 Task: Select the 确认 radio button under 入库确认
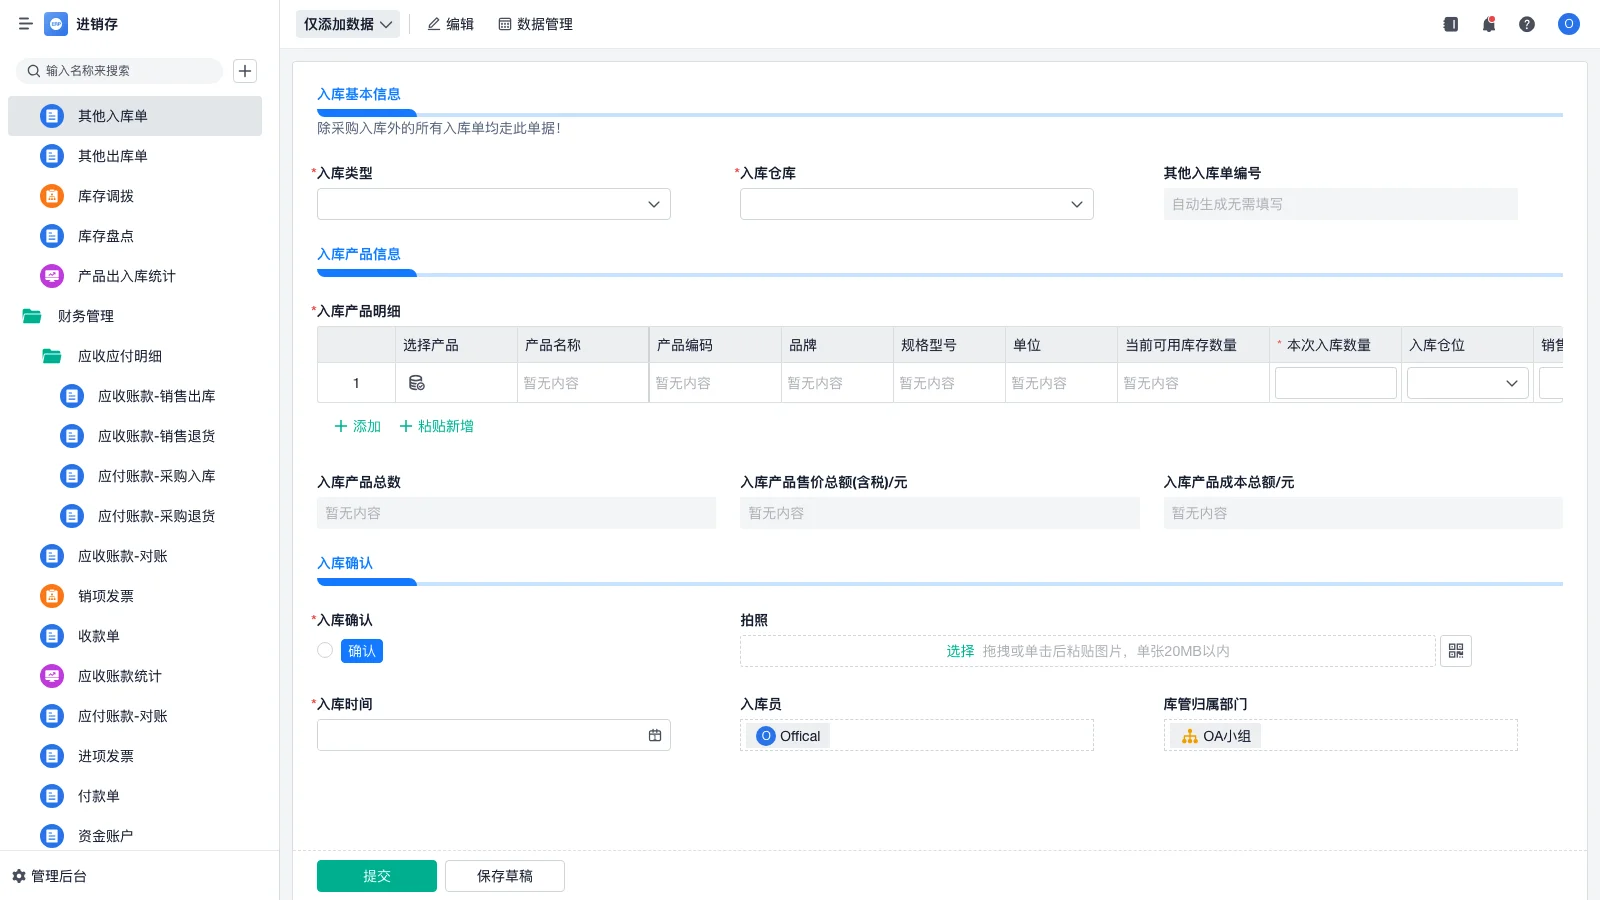325,650
